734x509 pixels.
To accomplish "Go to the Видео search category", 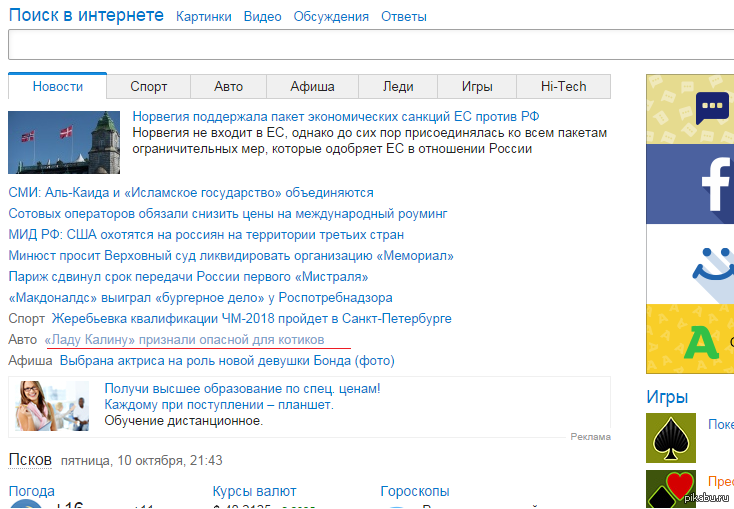I will [x=262, y=17].
